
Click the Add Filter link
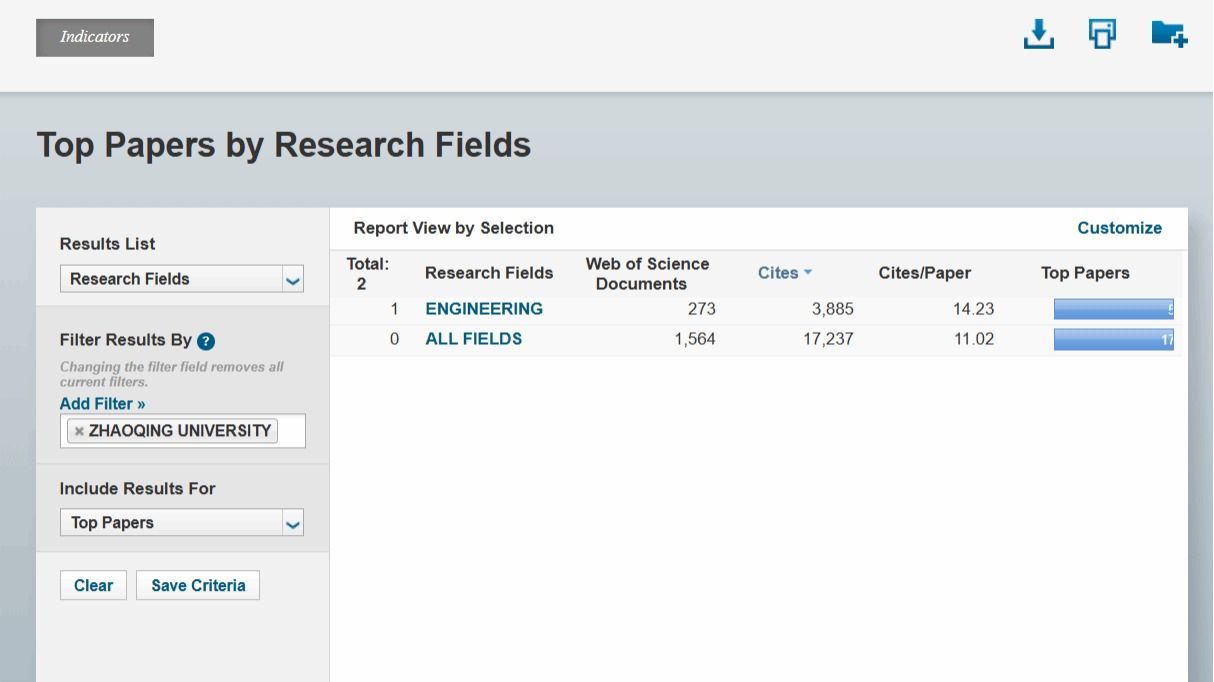[x=102, y=404]
